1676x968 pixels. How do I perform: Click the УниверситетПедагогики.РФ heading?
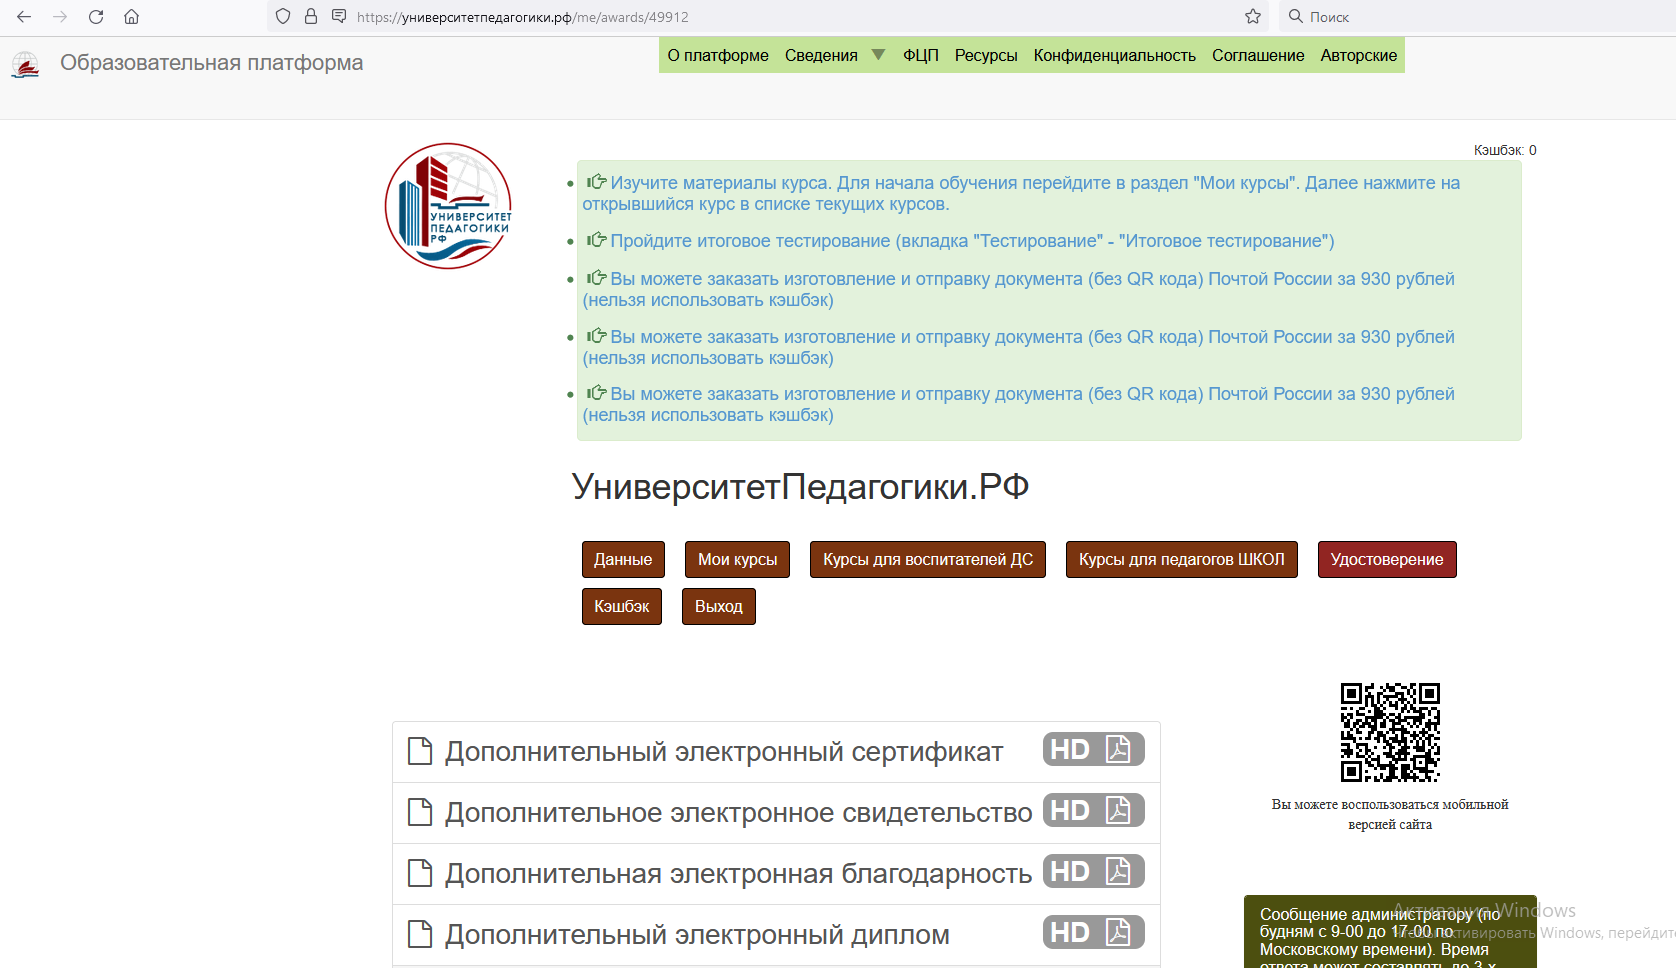point(800,487)
